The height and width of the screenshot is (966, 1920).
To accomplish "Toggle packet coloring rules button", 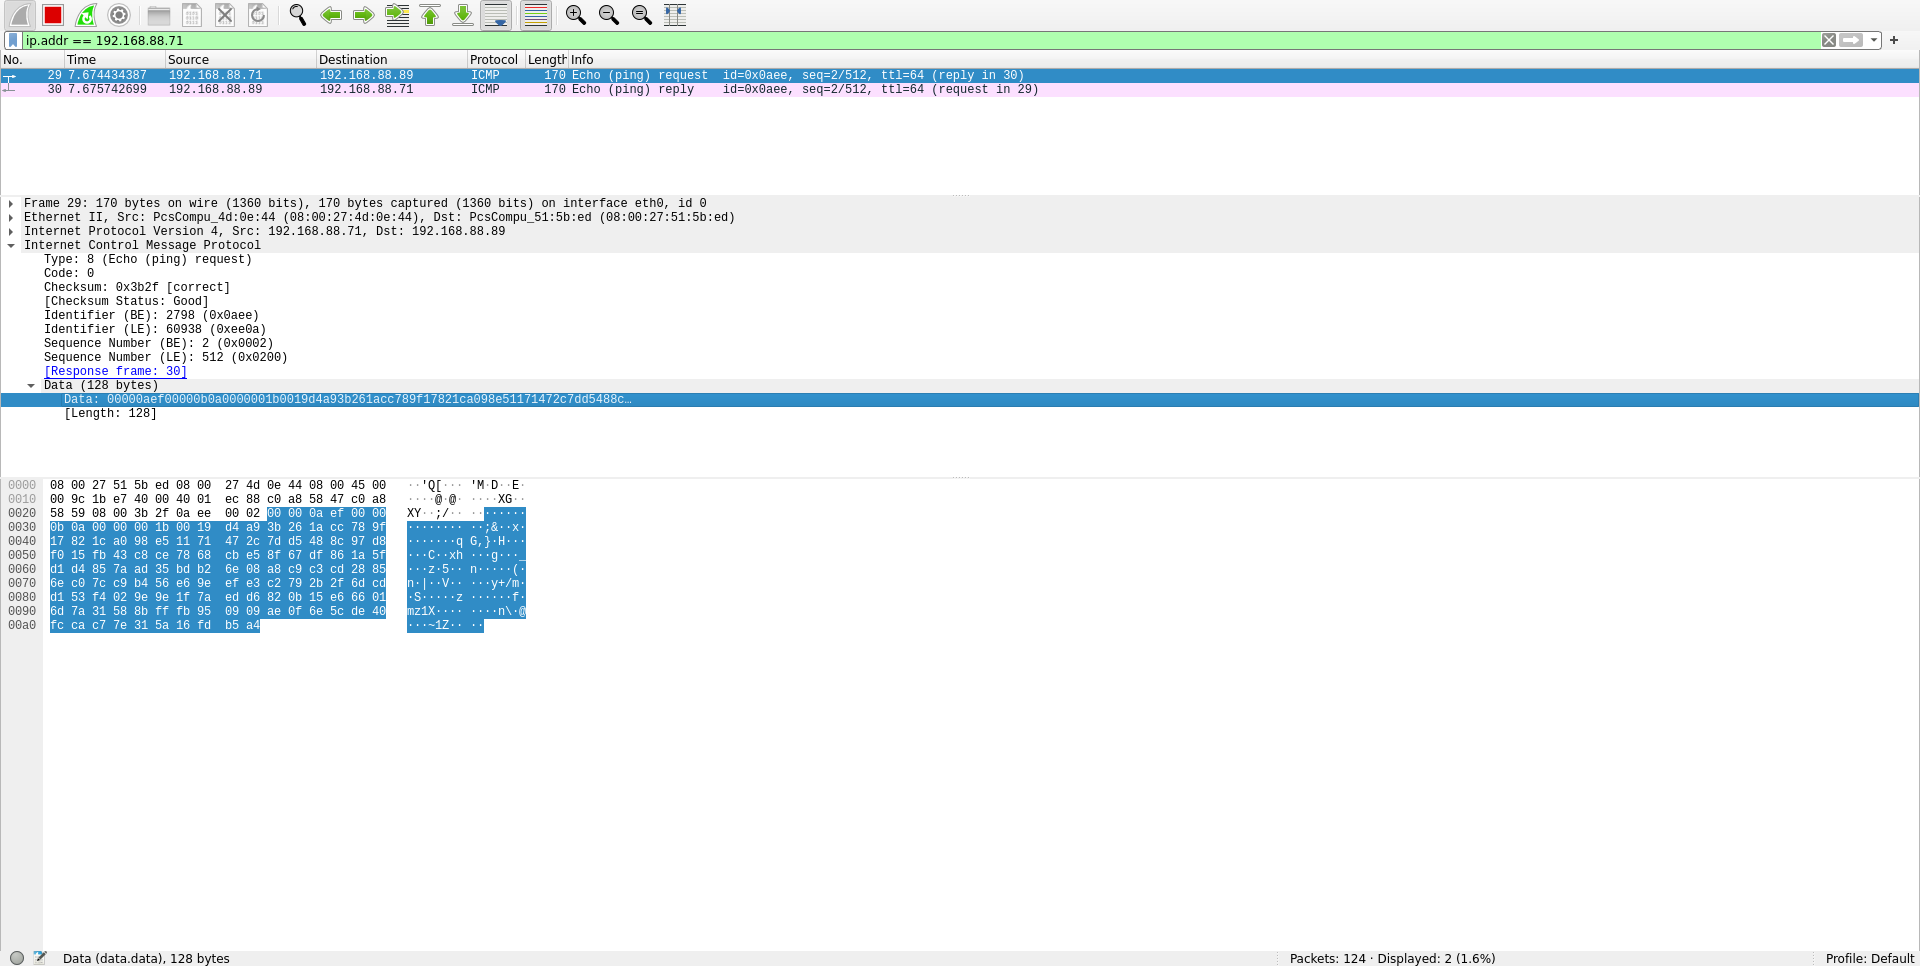I will tap(536, 15).
